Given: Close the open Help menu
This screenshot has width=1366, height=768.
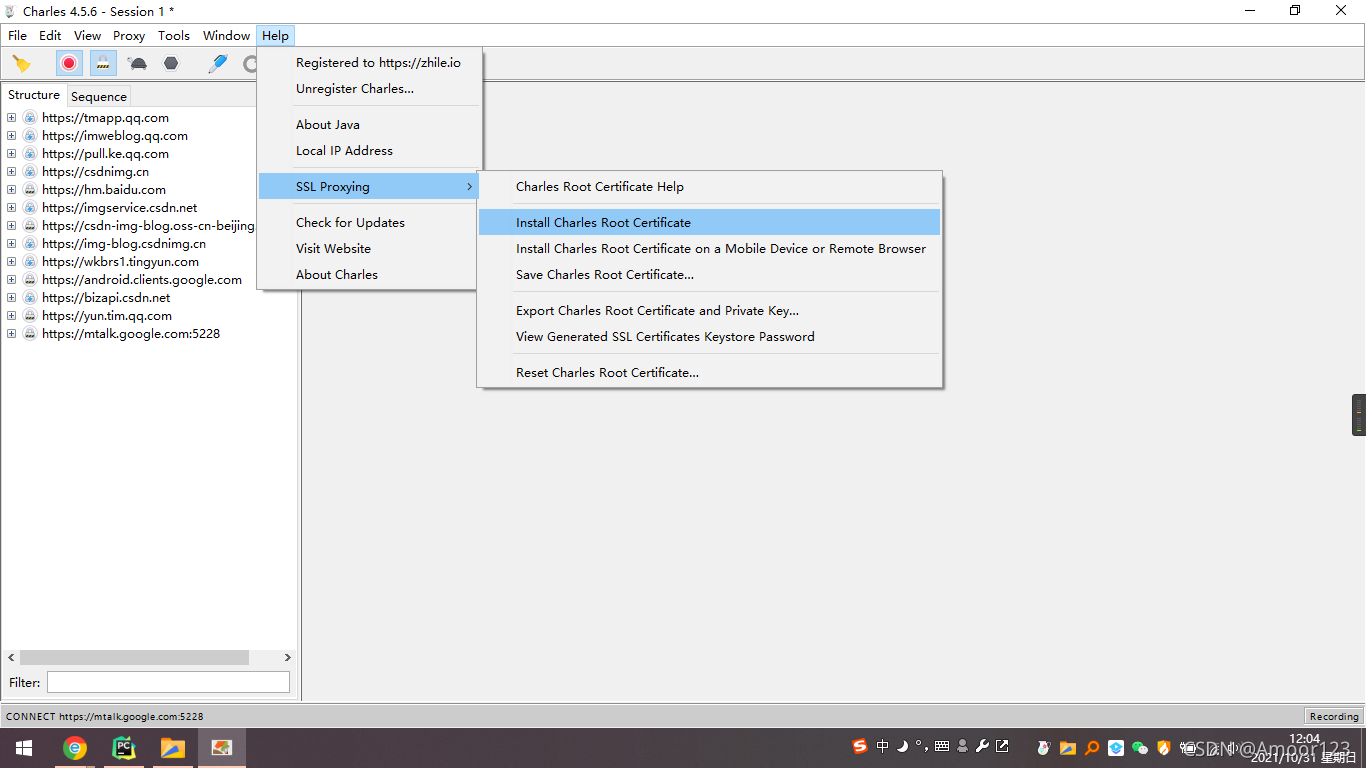Looking at the screenshot, I should (275, 35).
